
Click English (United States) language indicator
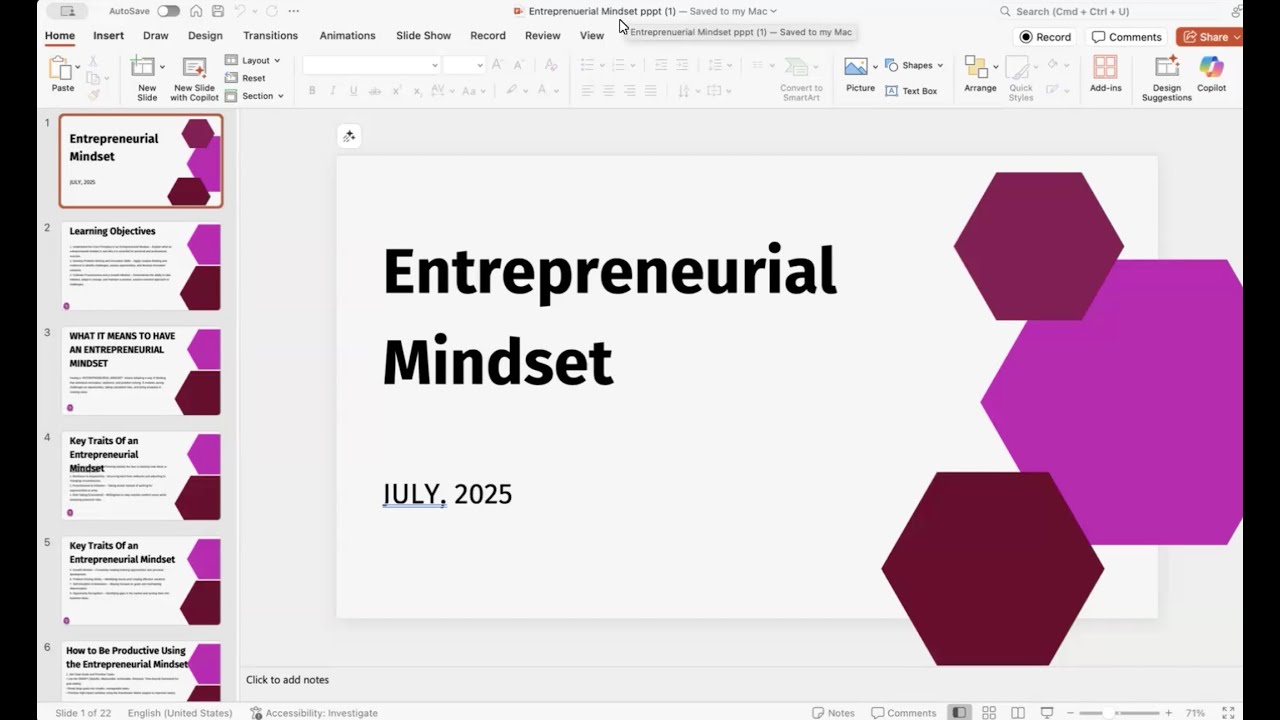tap(180, 713)
